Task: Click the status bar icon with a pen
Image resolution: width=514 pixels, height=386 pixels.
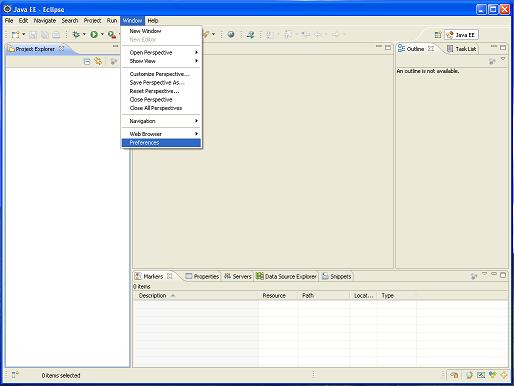Action: click(x=481, y=375)
